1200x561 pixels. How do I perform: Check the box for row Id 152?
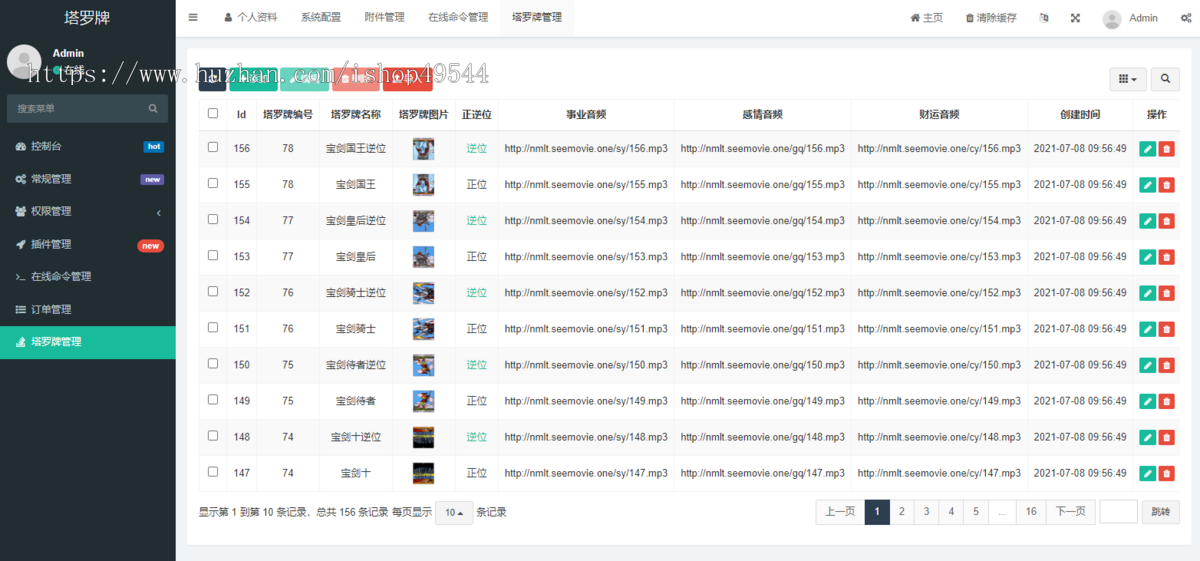(213, 291)
